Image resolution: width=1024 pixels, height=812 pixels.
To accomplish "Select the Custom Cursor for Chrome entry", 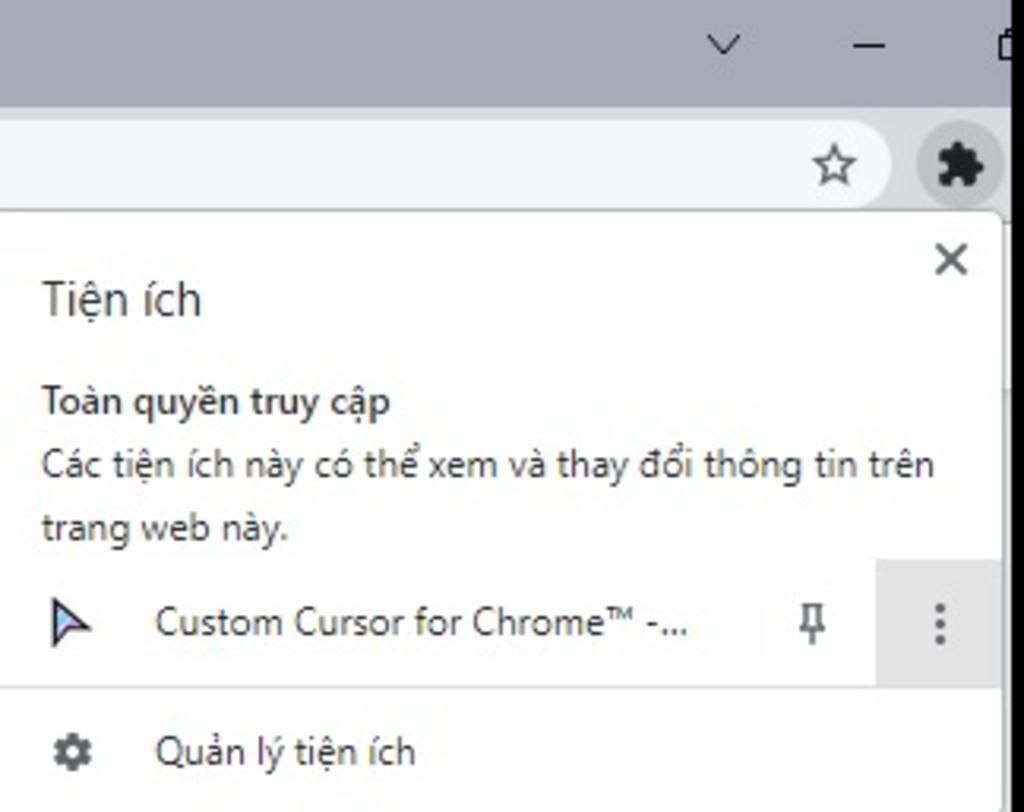I will pos(420,624).
